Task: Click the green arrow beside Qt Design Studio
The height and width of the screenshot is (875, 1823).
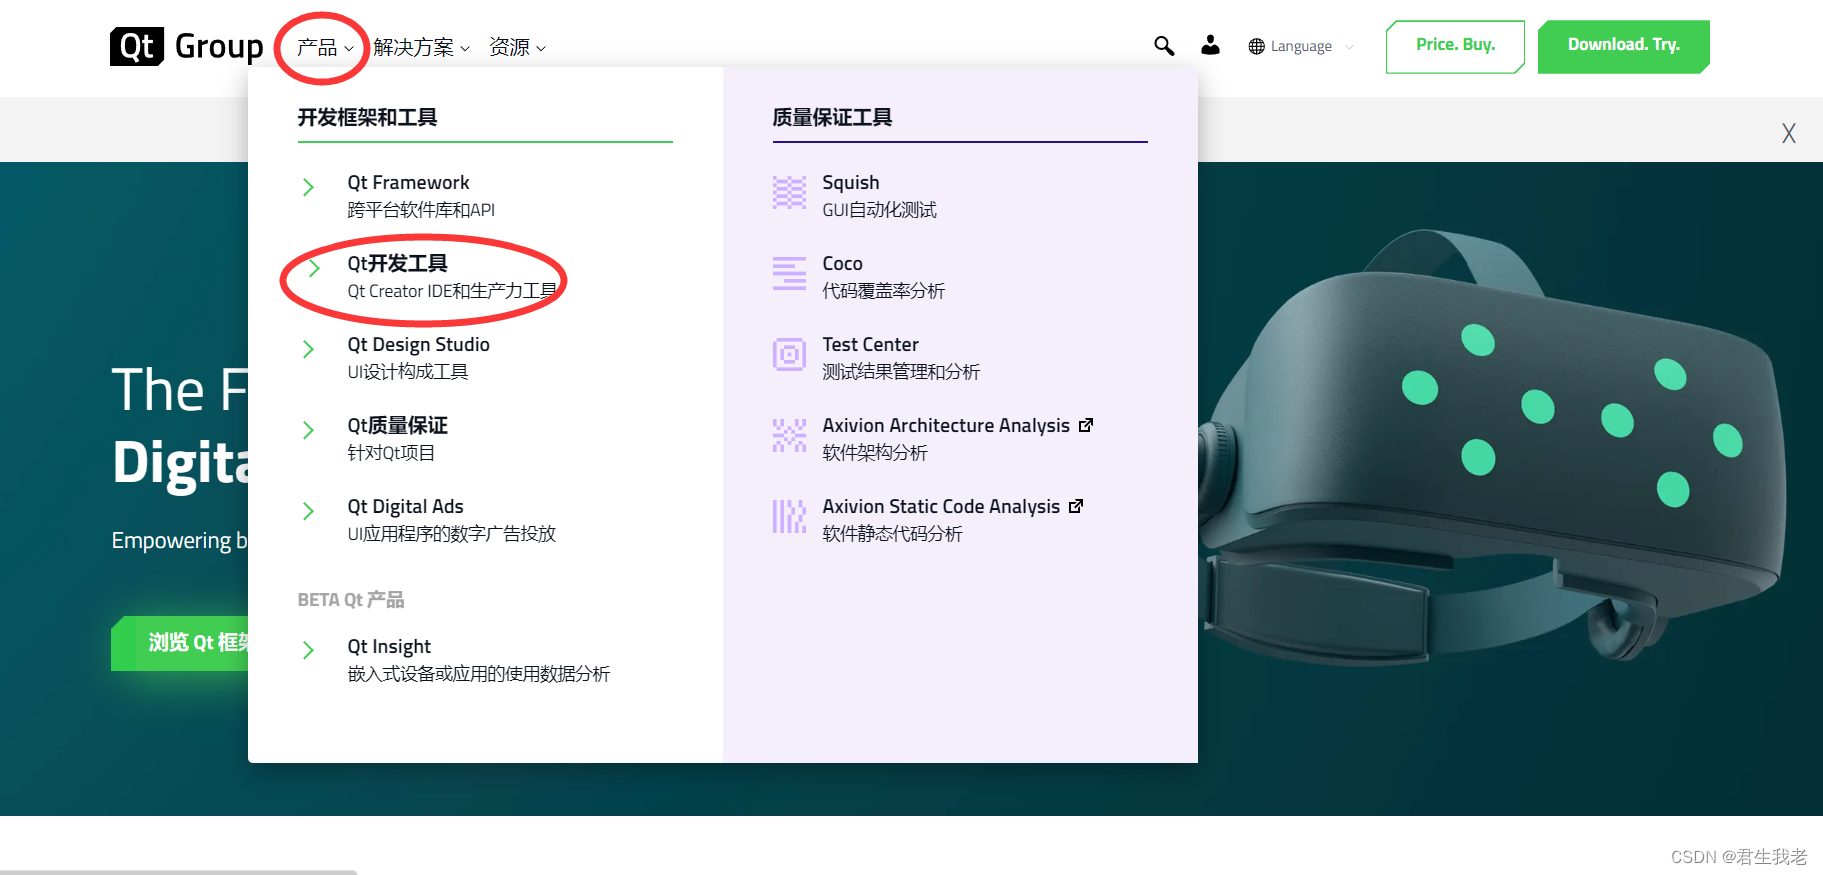Action: (308, 349)
